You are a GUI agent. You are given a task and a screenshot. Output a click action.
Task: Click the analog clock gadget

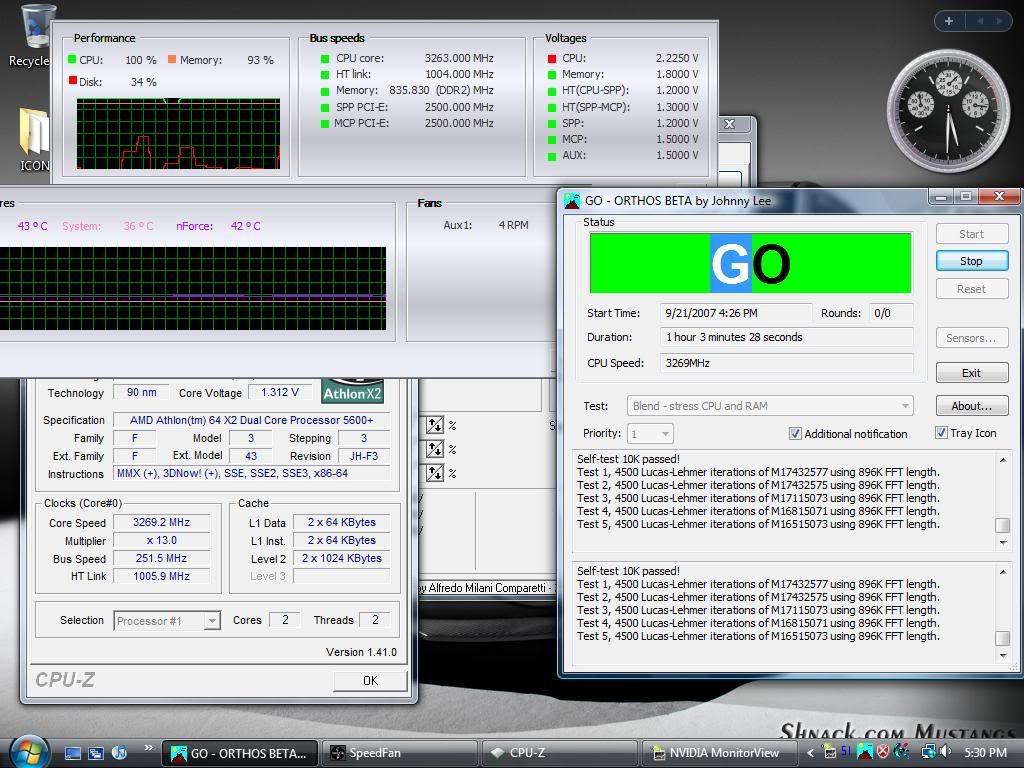[948, 108]
